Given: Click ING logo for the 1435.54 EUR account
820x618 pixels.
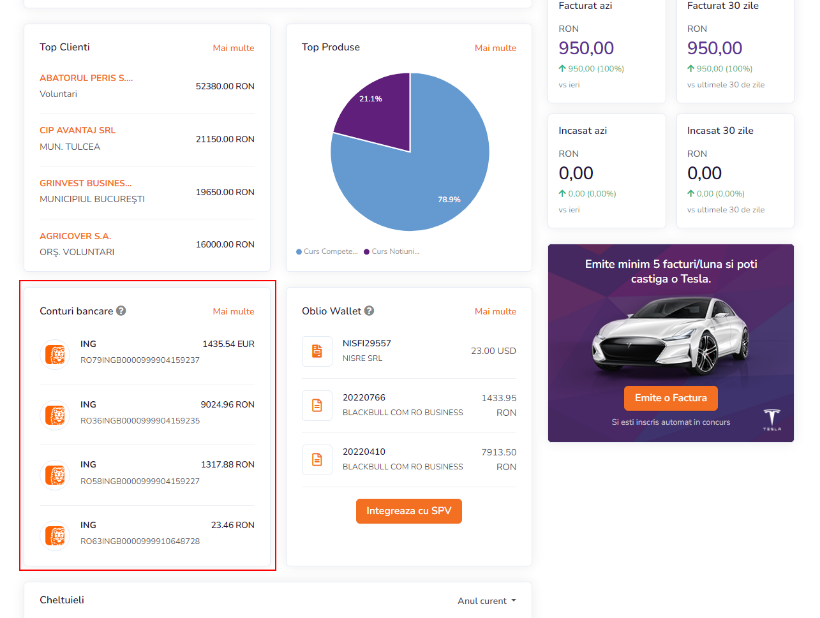Looking at the screenshot, I should point(55,354).
